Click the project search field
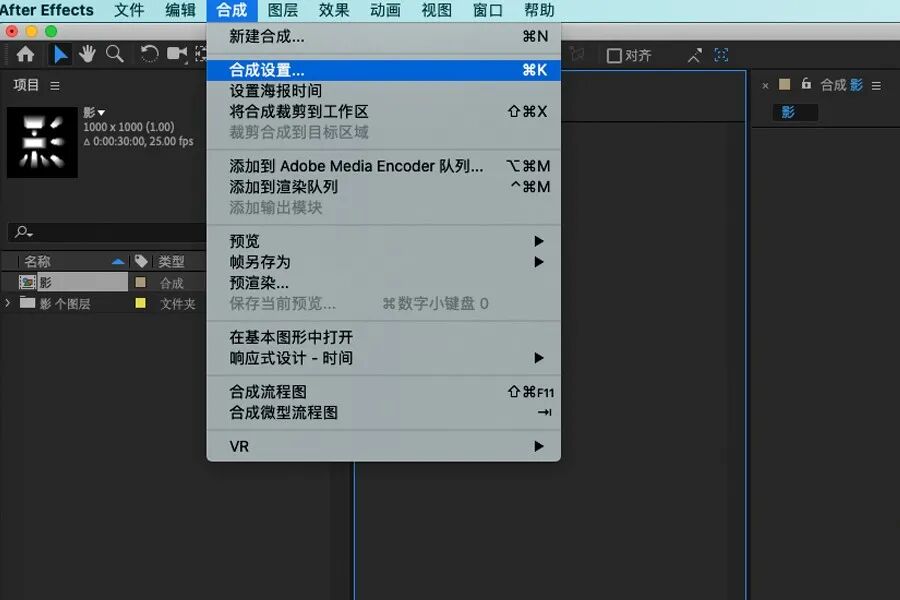The width and height of the screenshot is (900, 600). tap(107, 232)
